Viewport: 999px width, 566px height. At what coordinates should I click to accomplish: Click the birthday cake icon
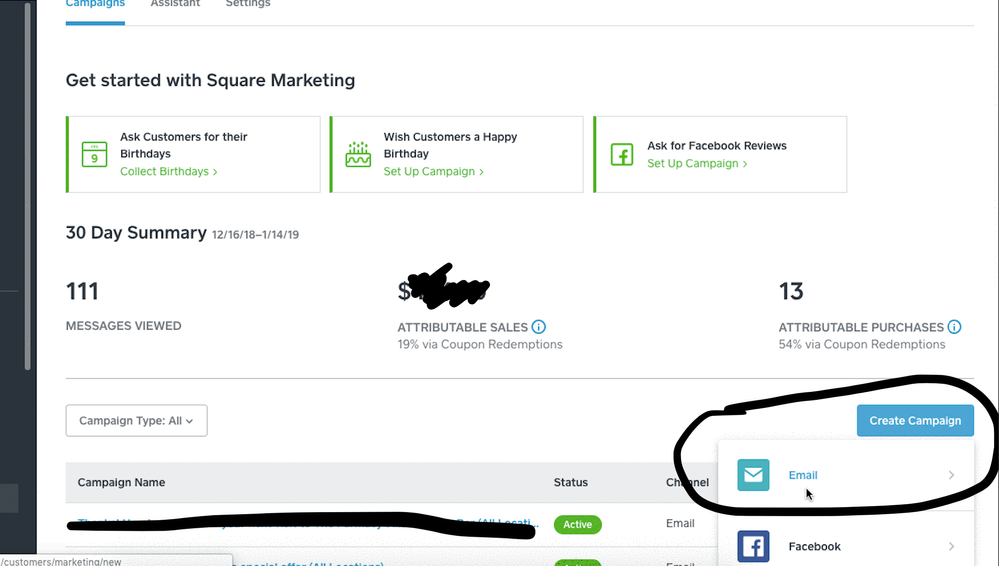(x=357, y=155)
